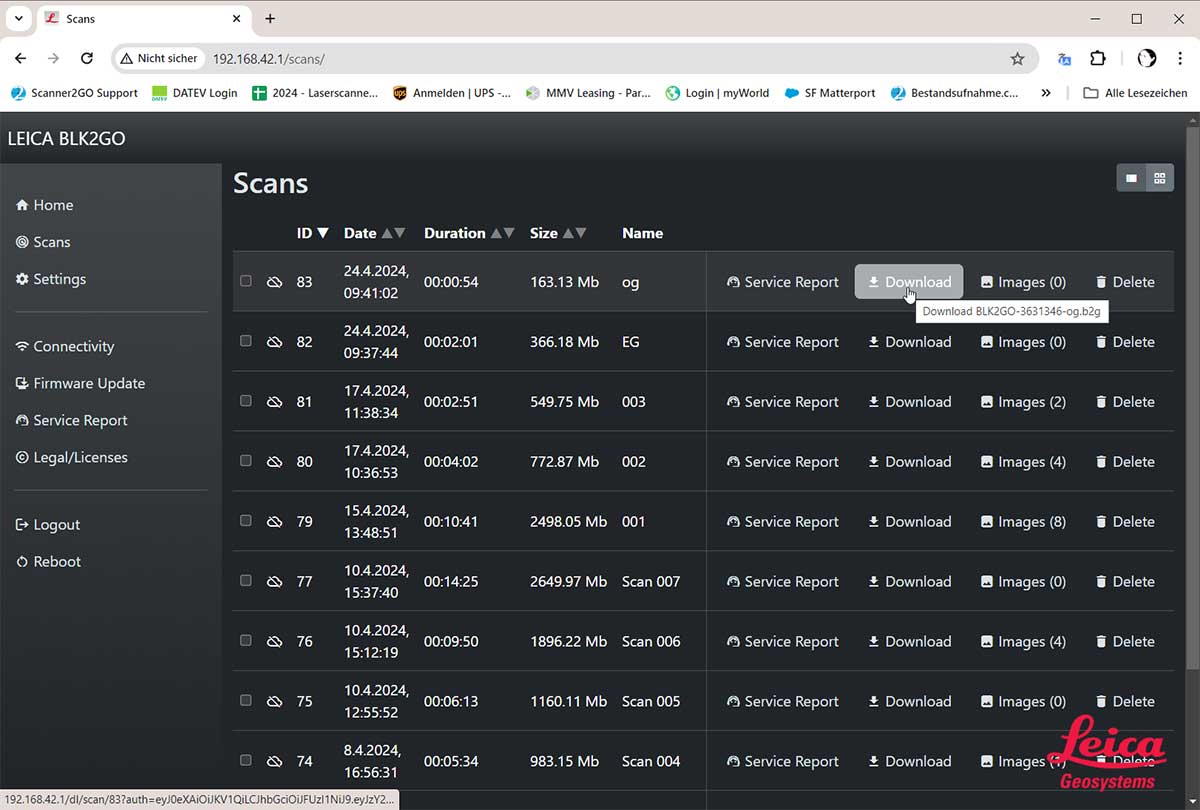Screen dimensions: 1200x810
Task: Open the Home sidebar item
Action: coord(45,205)
